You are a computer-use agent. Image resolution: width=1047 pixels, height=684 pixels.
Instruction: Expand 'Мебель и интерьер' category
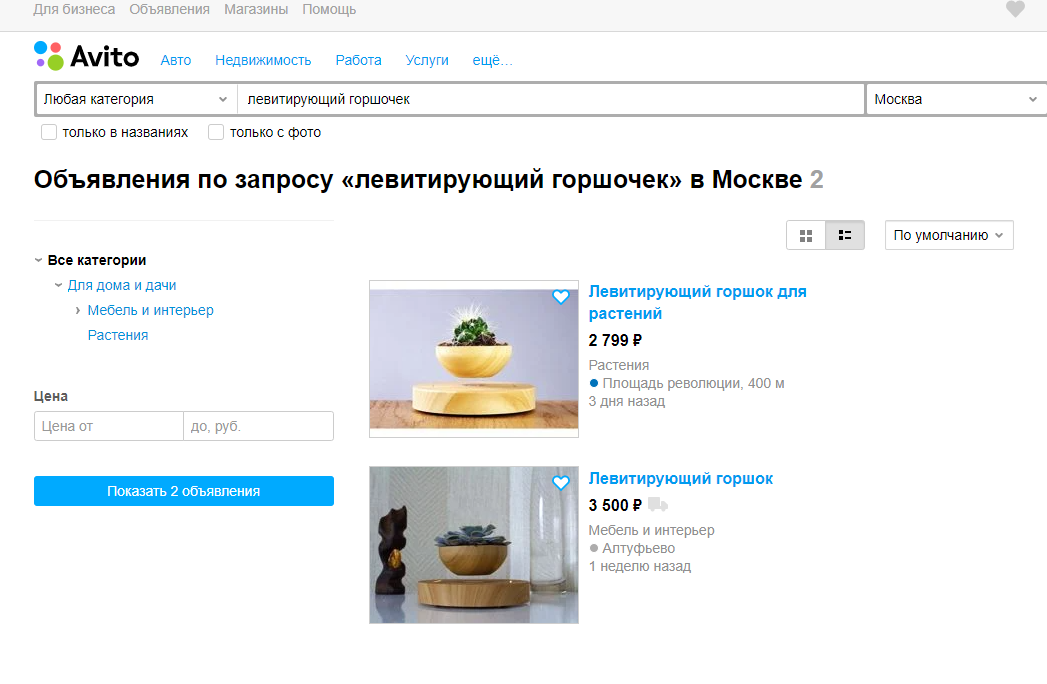pyautogui.click(x=77, y=311)
